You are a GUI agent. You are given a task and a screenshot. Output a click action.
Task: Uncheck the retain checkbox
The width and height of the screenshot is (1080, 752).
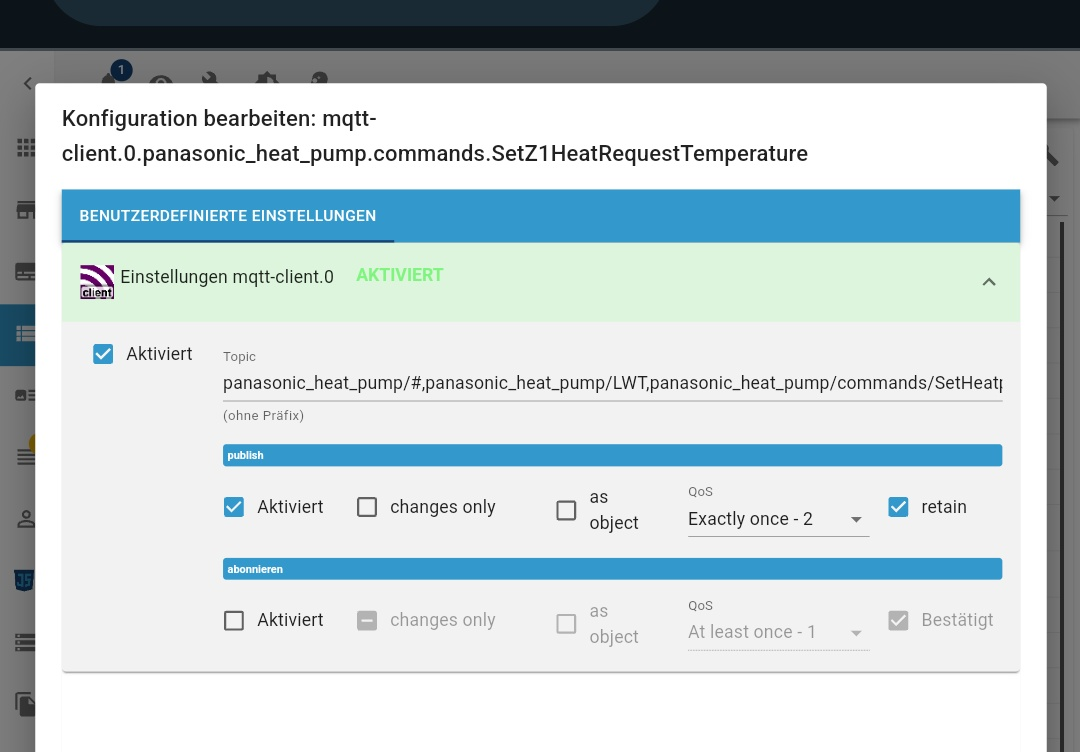coord(898,507)
